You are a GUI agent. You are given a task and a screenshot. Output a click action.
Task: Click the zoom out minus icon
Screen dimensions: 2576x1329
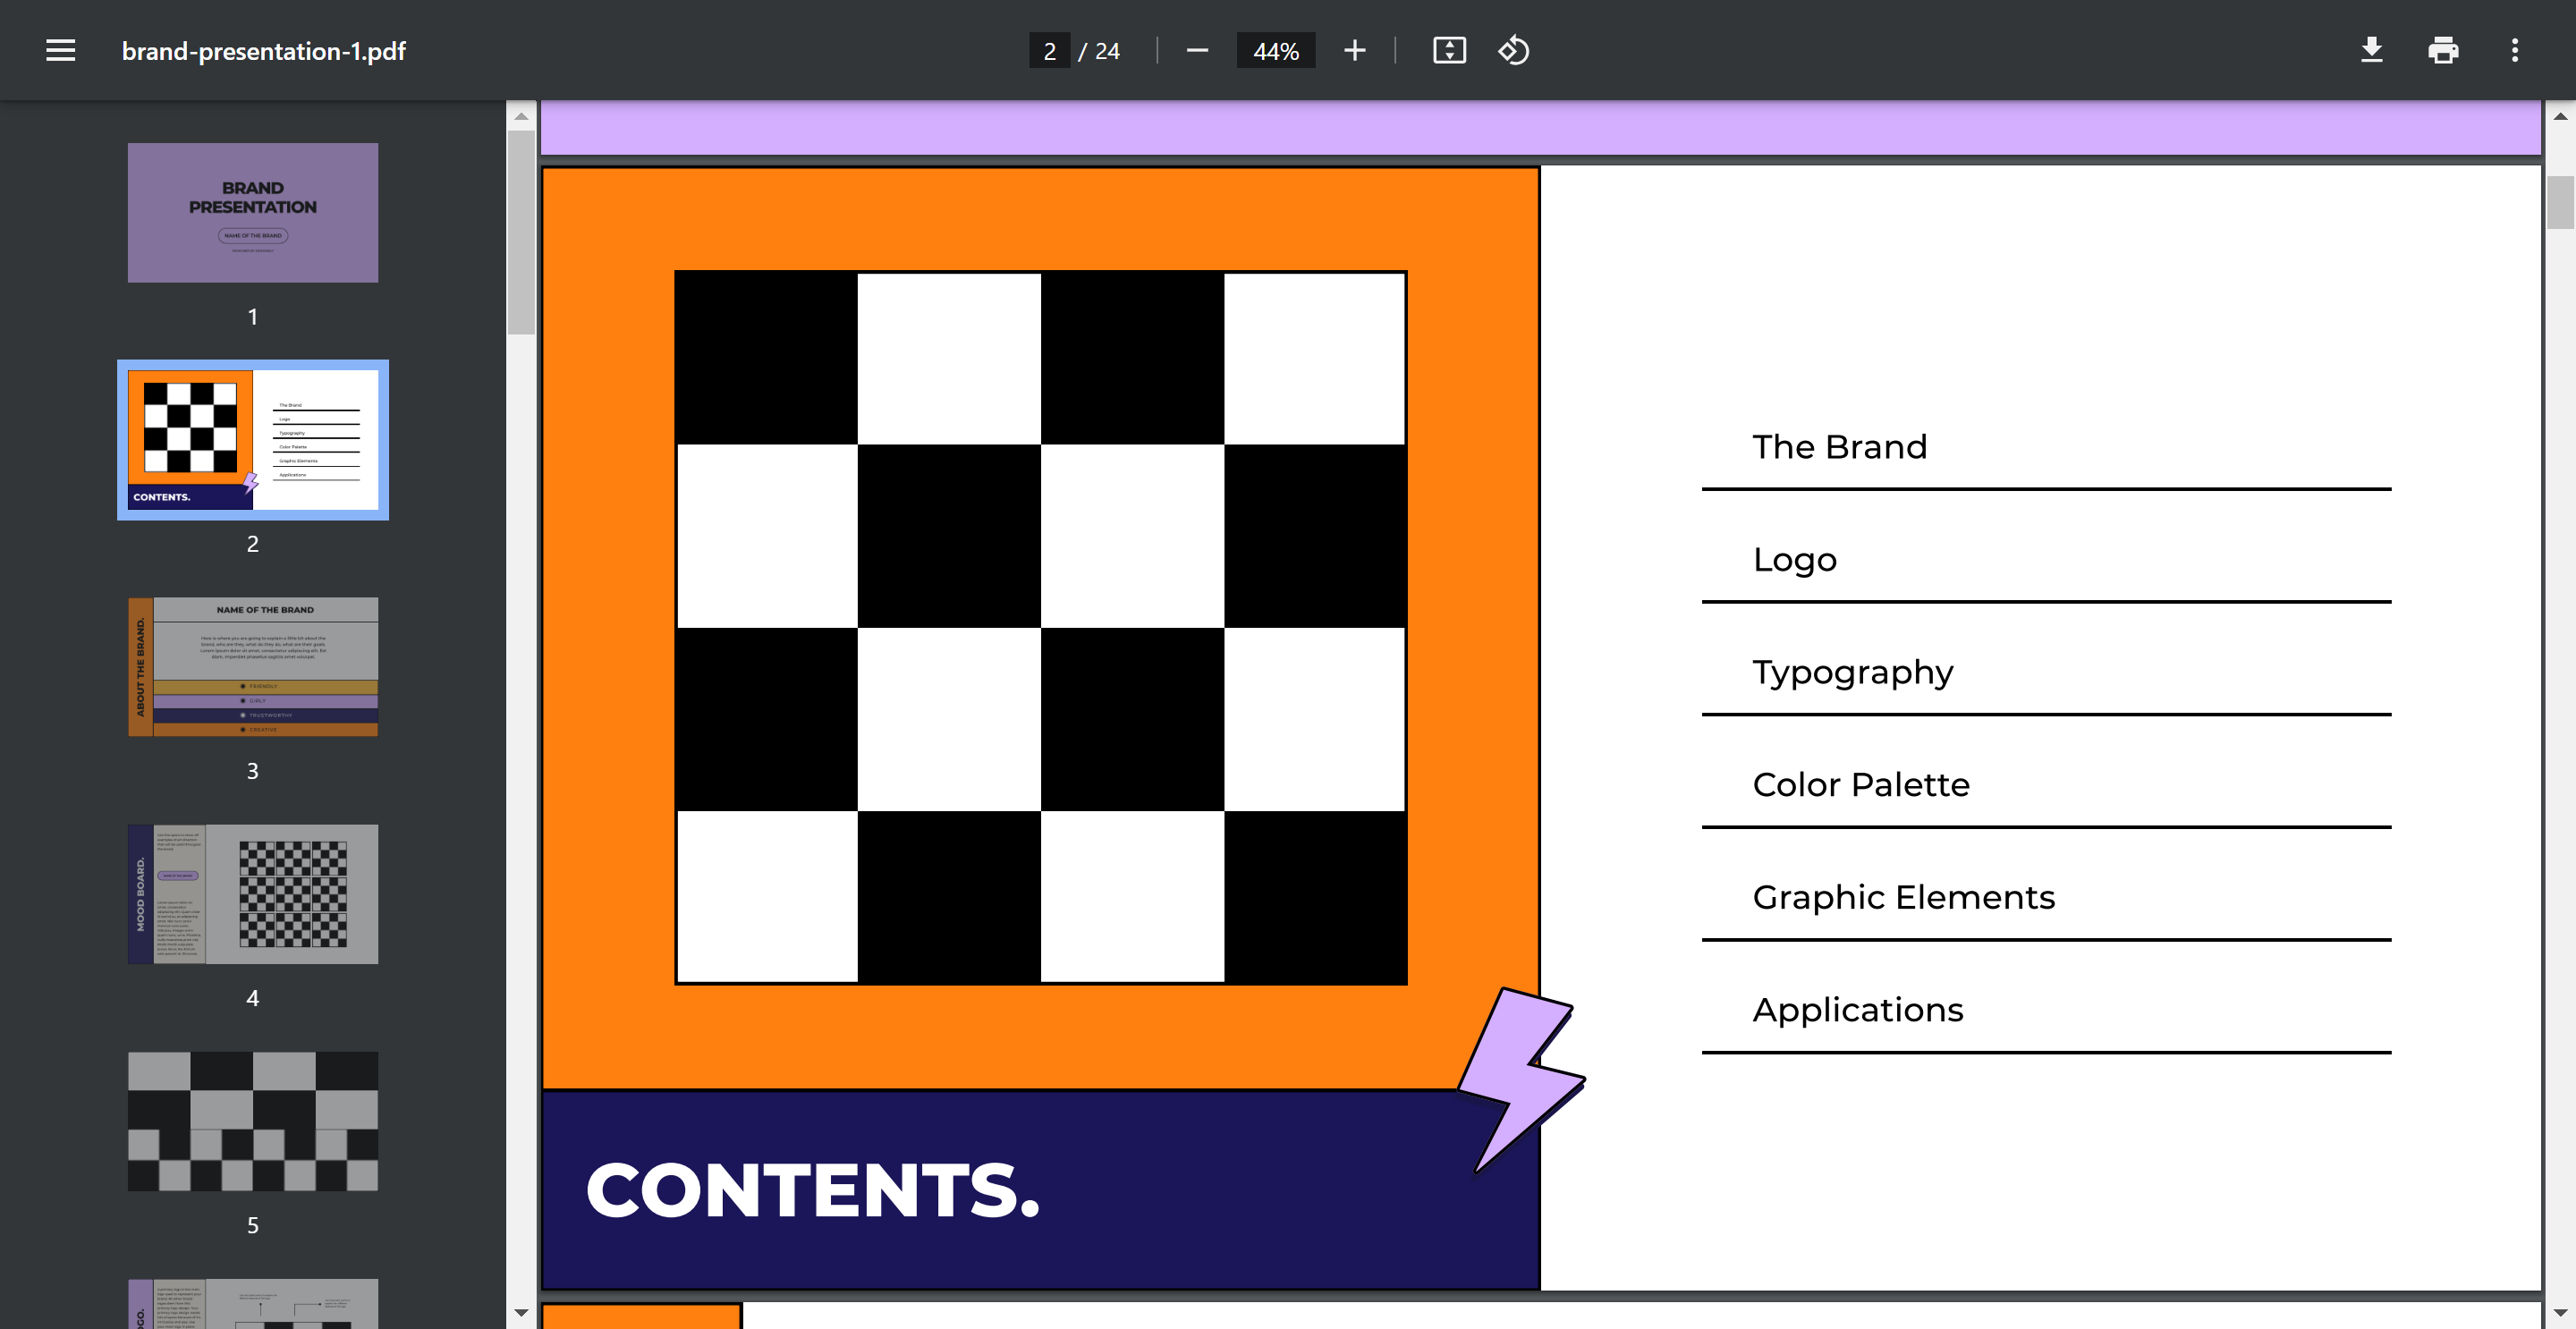coord(1197,51)
